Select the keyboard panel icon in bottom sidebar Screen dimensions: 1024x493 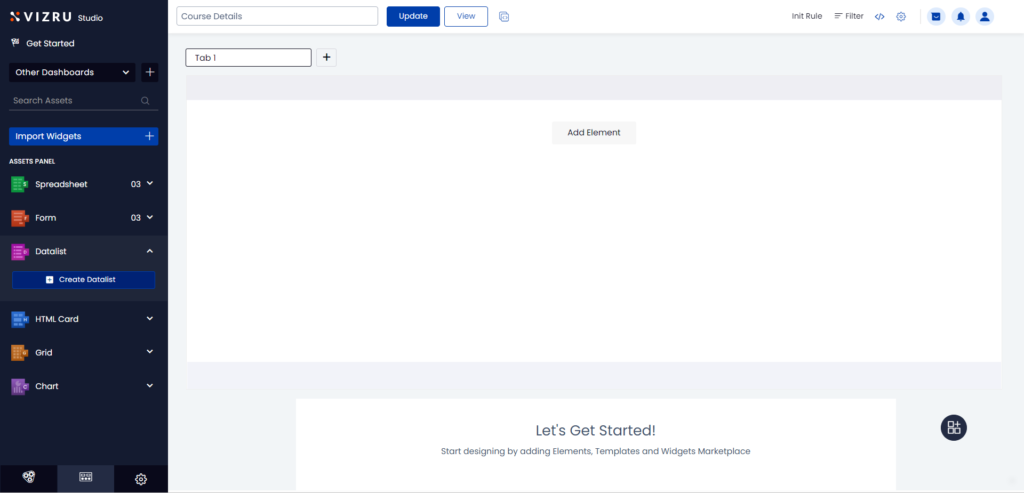pos(85,479)
